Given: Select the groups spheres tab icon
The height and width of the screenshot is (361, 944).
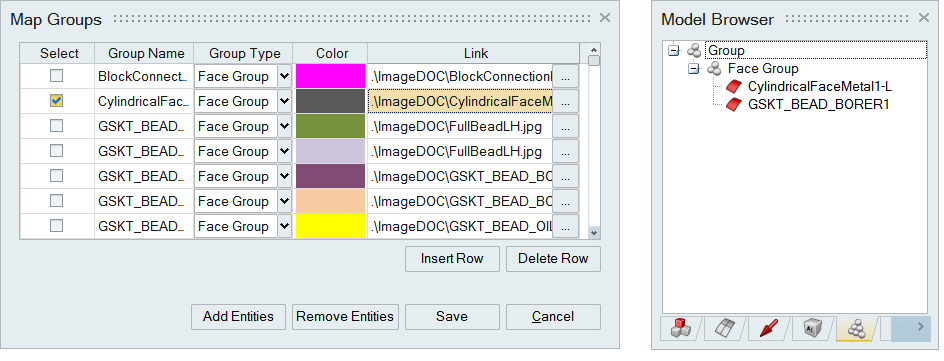Looking at the screenshot, I should click(856, 329).
